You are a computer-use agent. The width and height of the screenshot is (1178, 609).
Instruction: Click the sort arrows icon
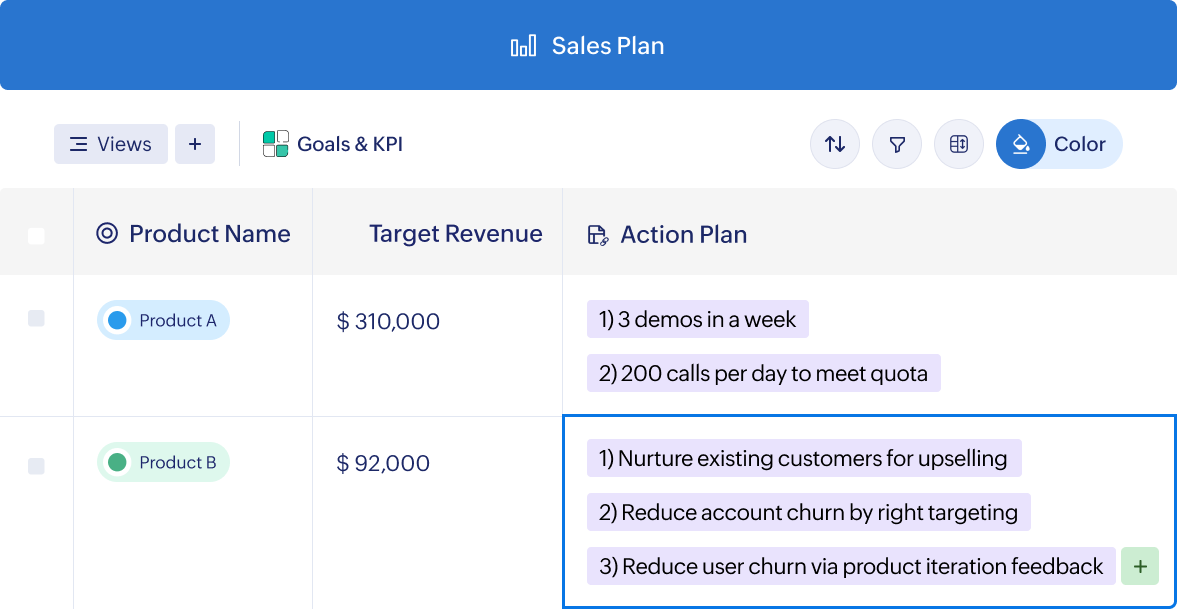click(x=835, y=145)
